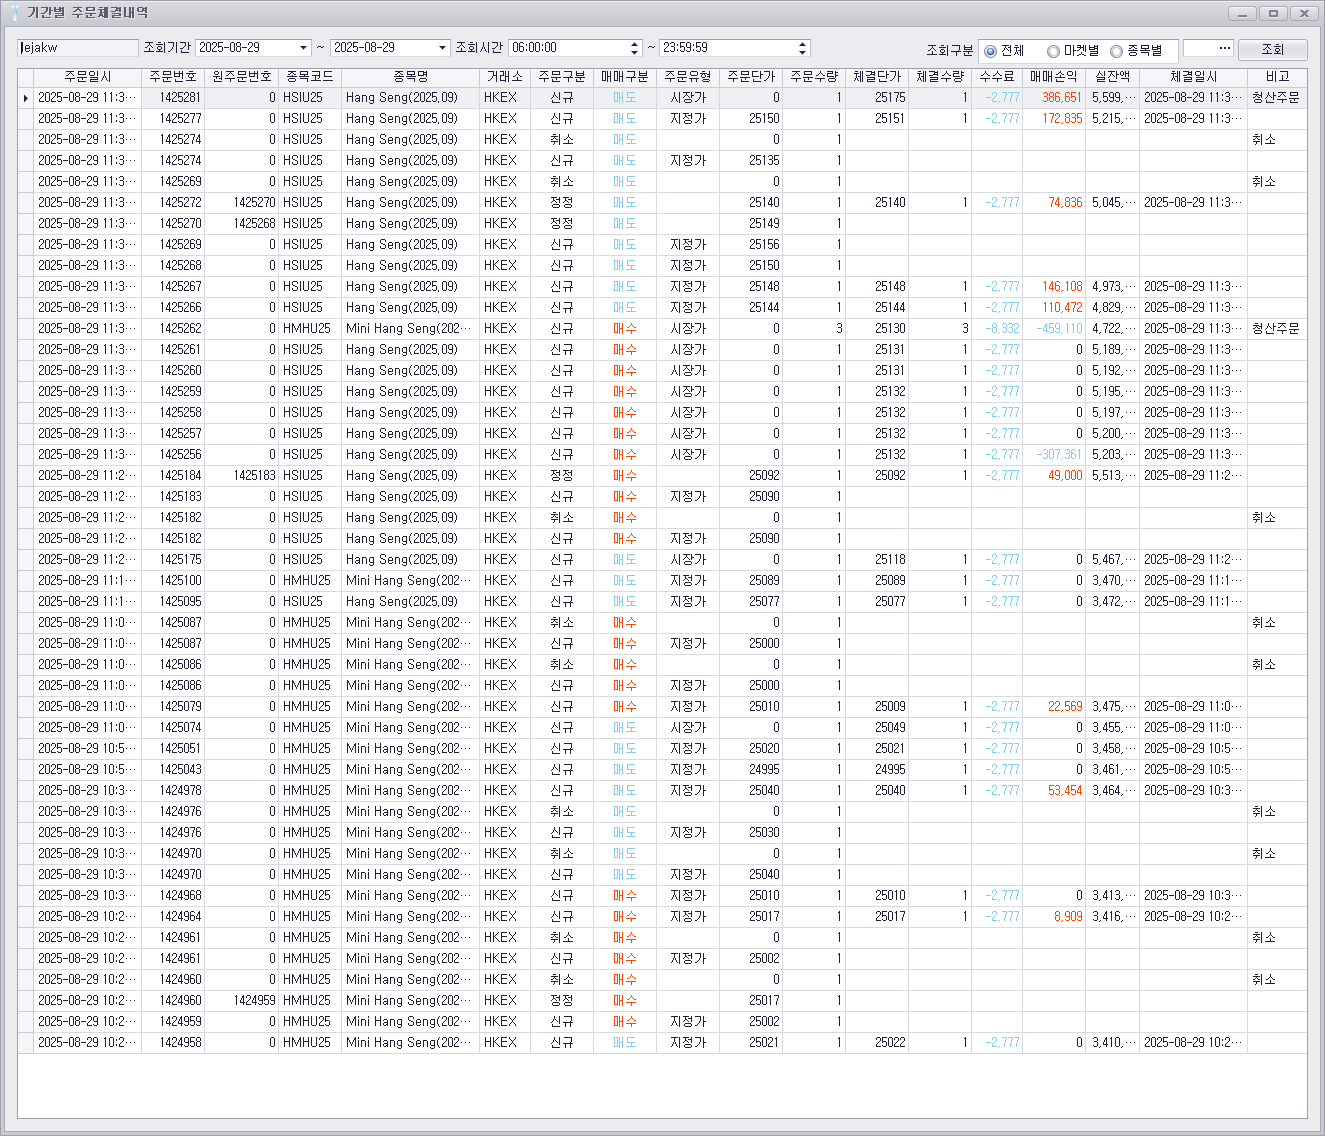Screen dimensions: 1325x1136
Task: Sort by the 체결단가 column header
Action: click(x=877, y=77)
